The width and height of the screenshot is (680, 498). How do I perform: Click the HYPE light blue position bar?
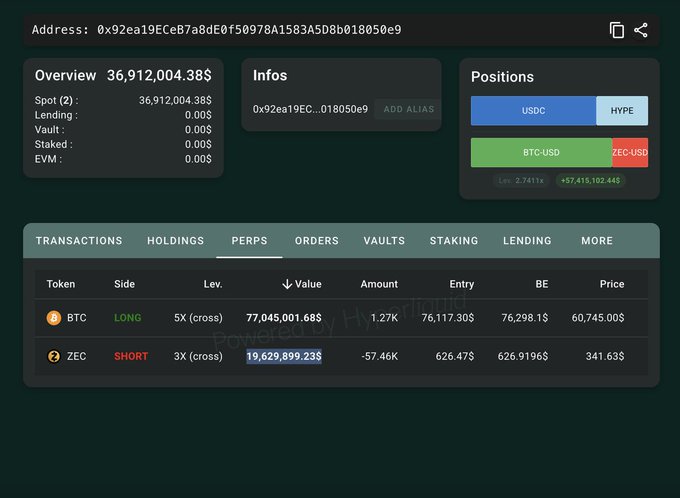coord(622,111)
